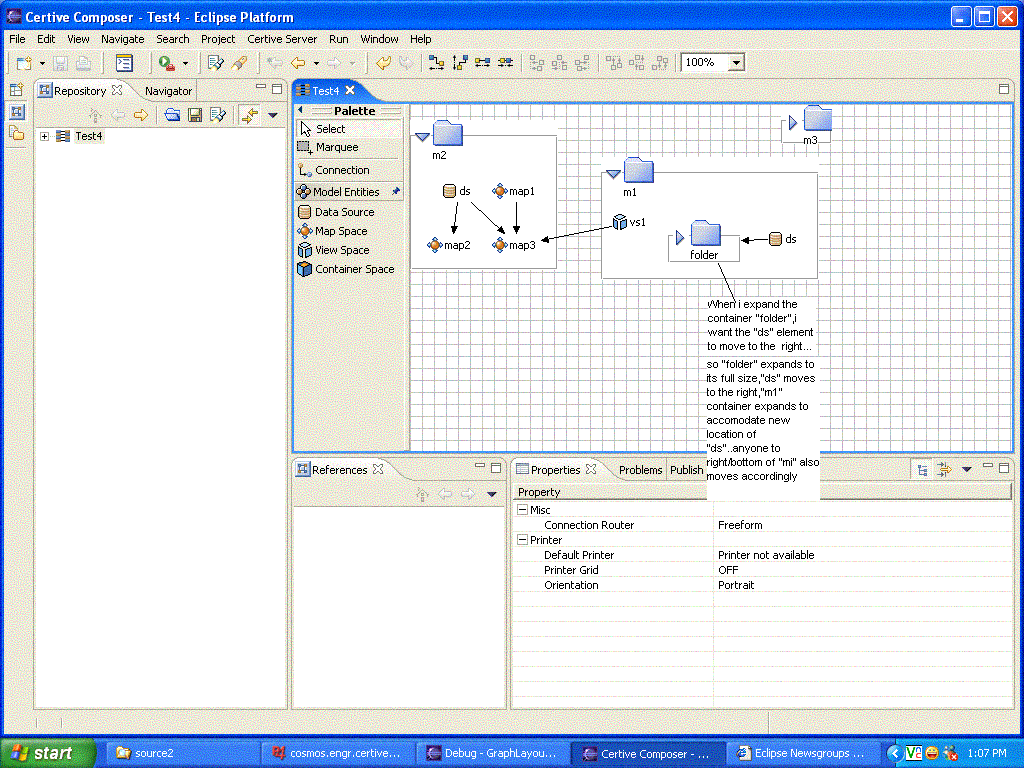The height and width of the screenshot is (768, 1024).
Task: Click the map2 node in the diagram
Action: coord(449,245)
